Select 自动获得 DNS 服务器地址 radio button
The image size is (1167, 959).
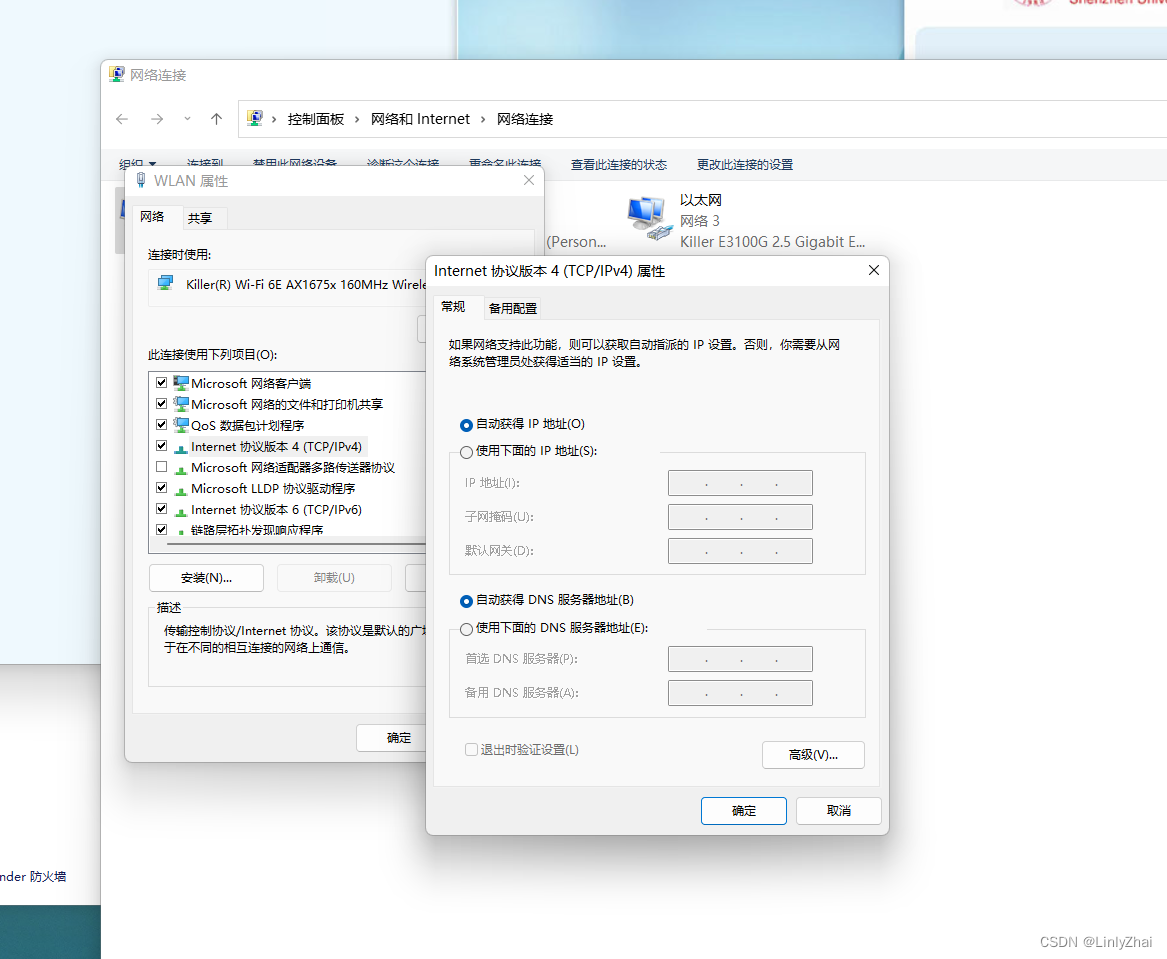tap(466, 601)
